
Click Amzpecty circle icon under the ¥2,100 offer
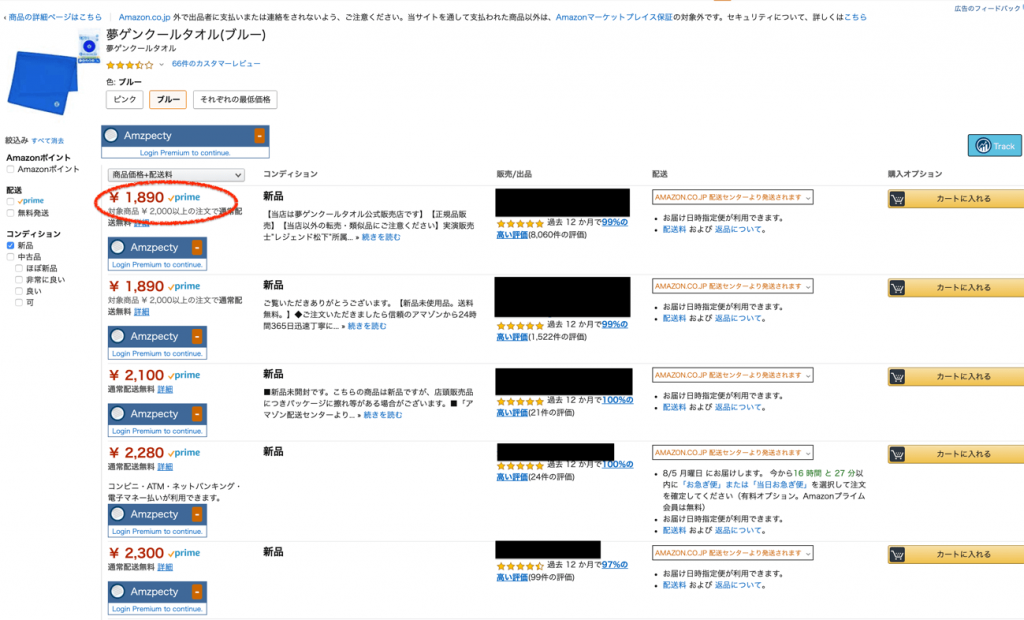click(118, 414)
